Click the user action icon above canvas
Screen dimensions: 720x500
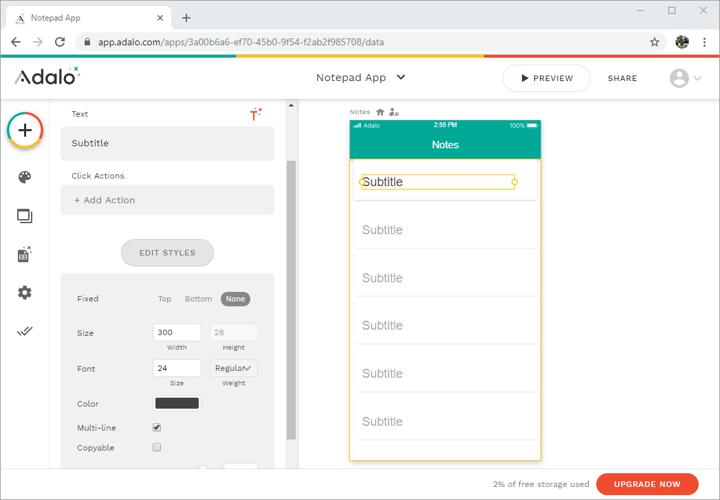[394, 112]
